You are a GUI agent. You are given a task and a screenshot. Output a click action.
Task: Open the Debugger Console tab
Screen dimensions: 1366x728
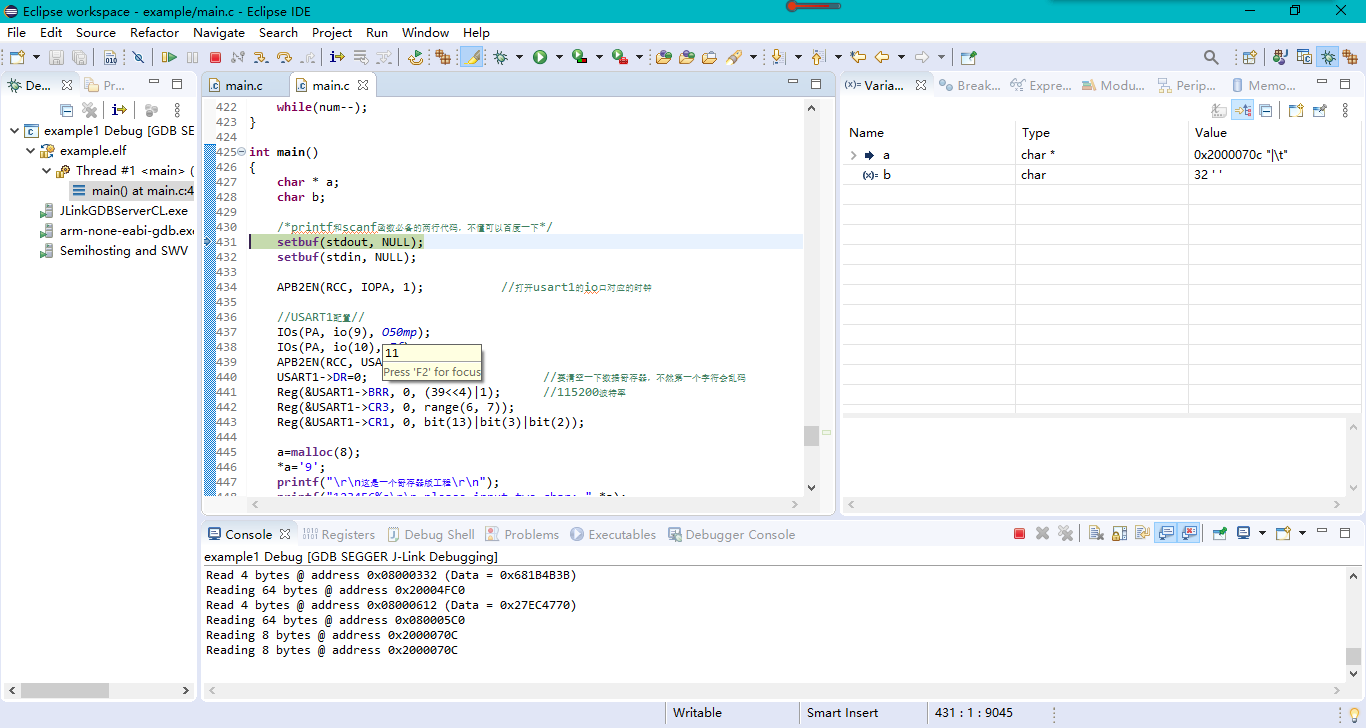coord(731,534)
